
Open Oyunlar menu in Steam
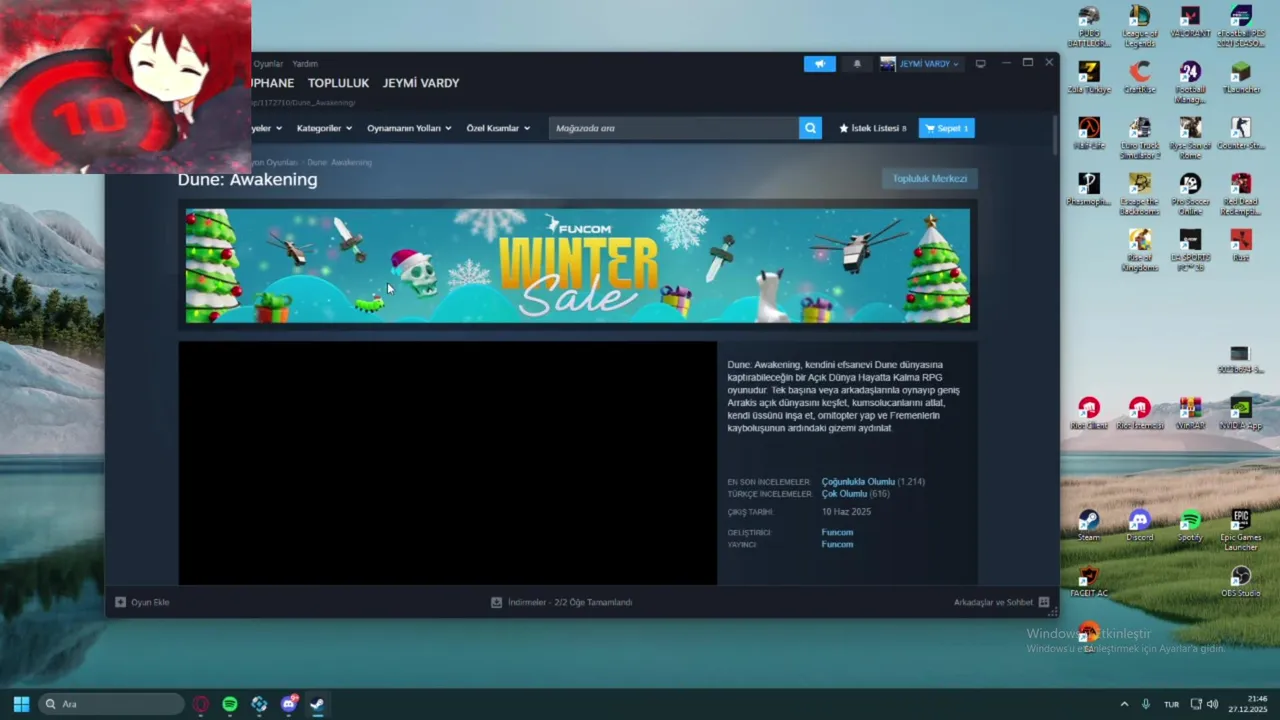click(x=268, y=64)
